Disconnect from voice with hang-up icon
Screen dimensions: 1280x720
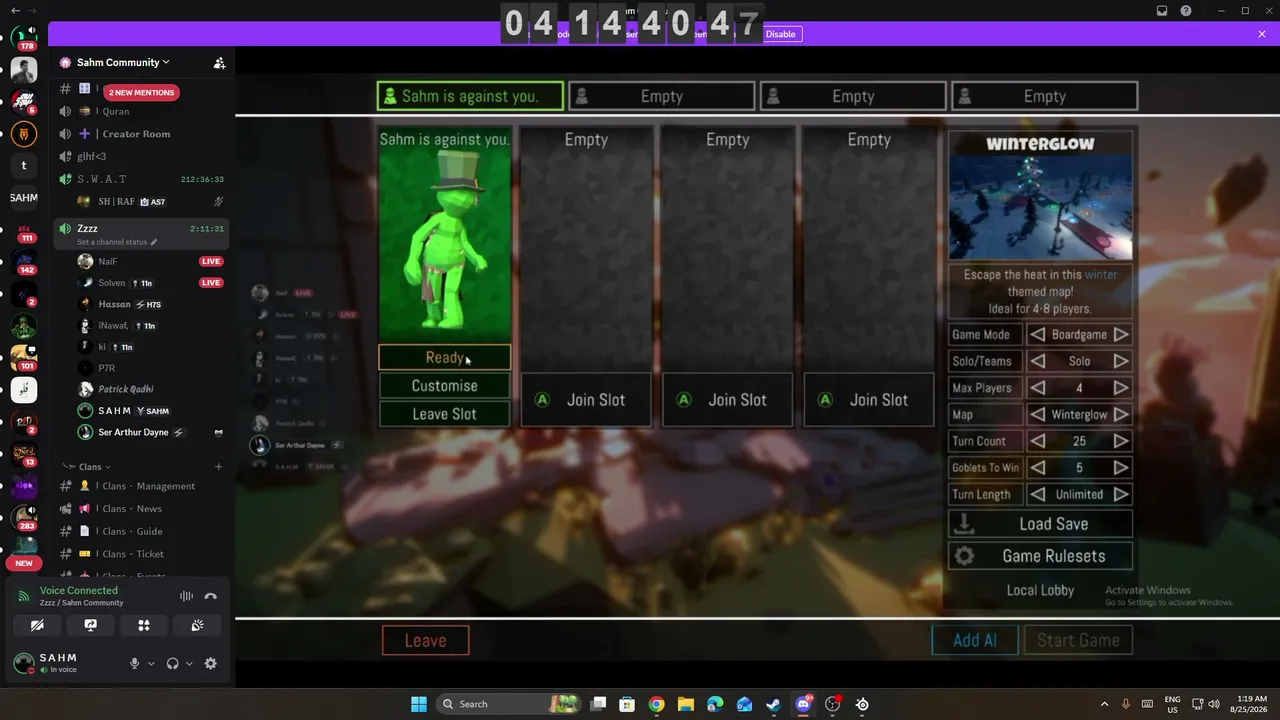(210, 596)
